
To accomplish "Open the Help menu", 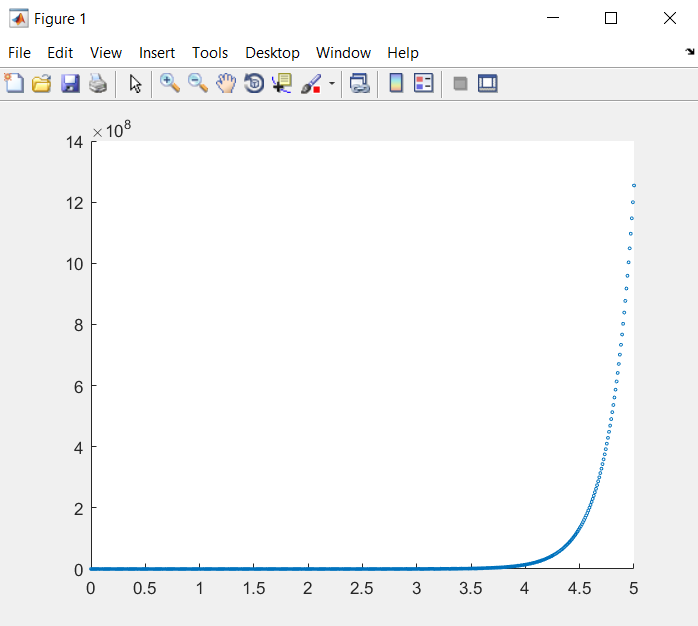I will coord(403,53).
